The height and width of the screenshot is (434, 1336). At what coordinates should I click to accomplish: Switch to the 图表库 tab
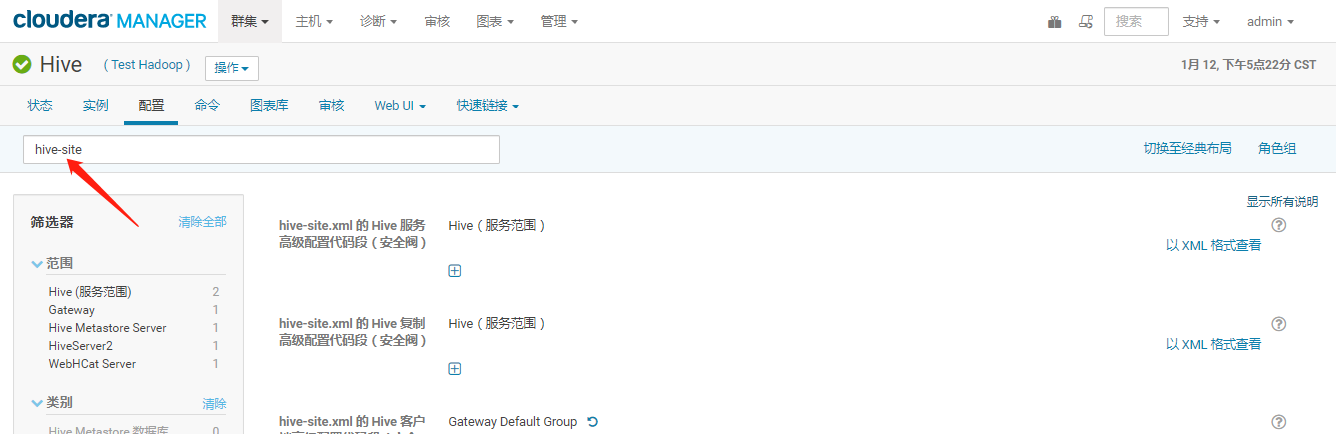pos(269,106)
